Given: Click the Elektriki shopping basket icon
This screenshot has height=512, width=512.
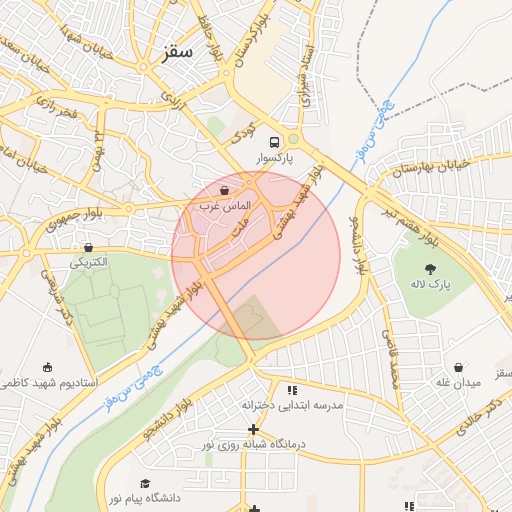Looking at the screenshot, I should coord(88,248).
